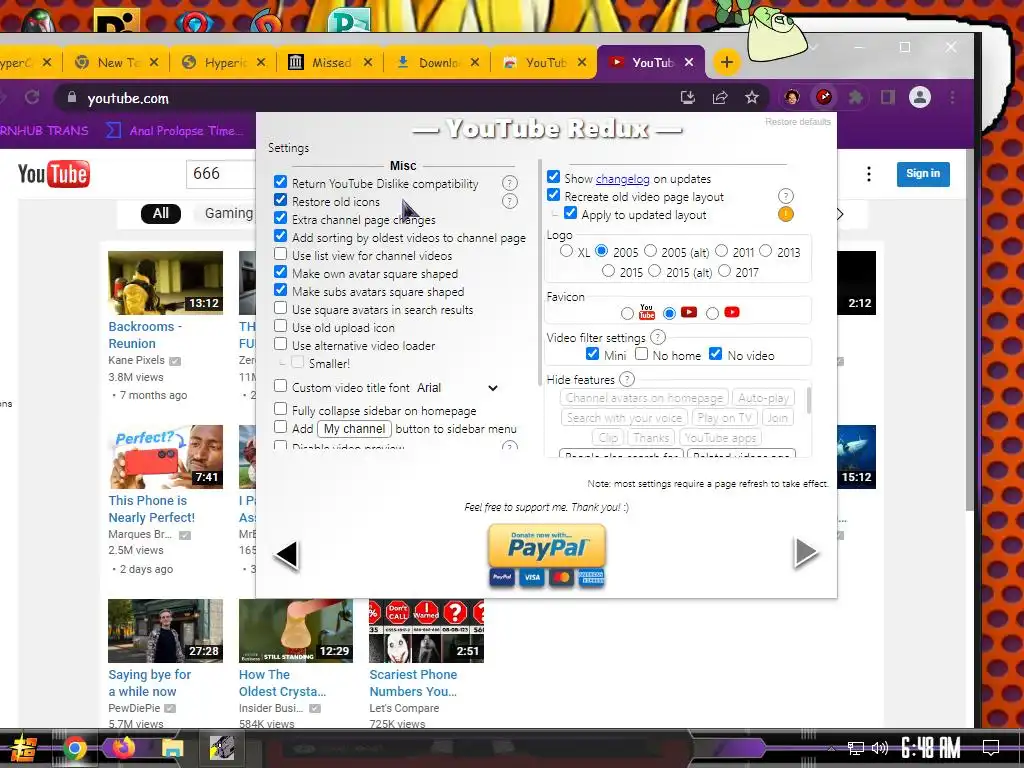This screenshot has height=768, width=1024.
Task: Click the settings column scrollbar
Action: pos(539,272)
